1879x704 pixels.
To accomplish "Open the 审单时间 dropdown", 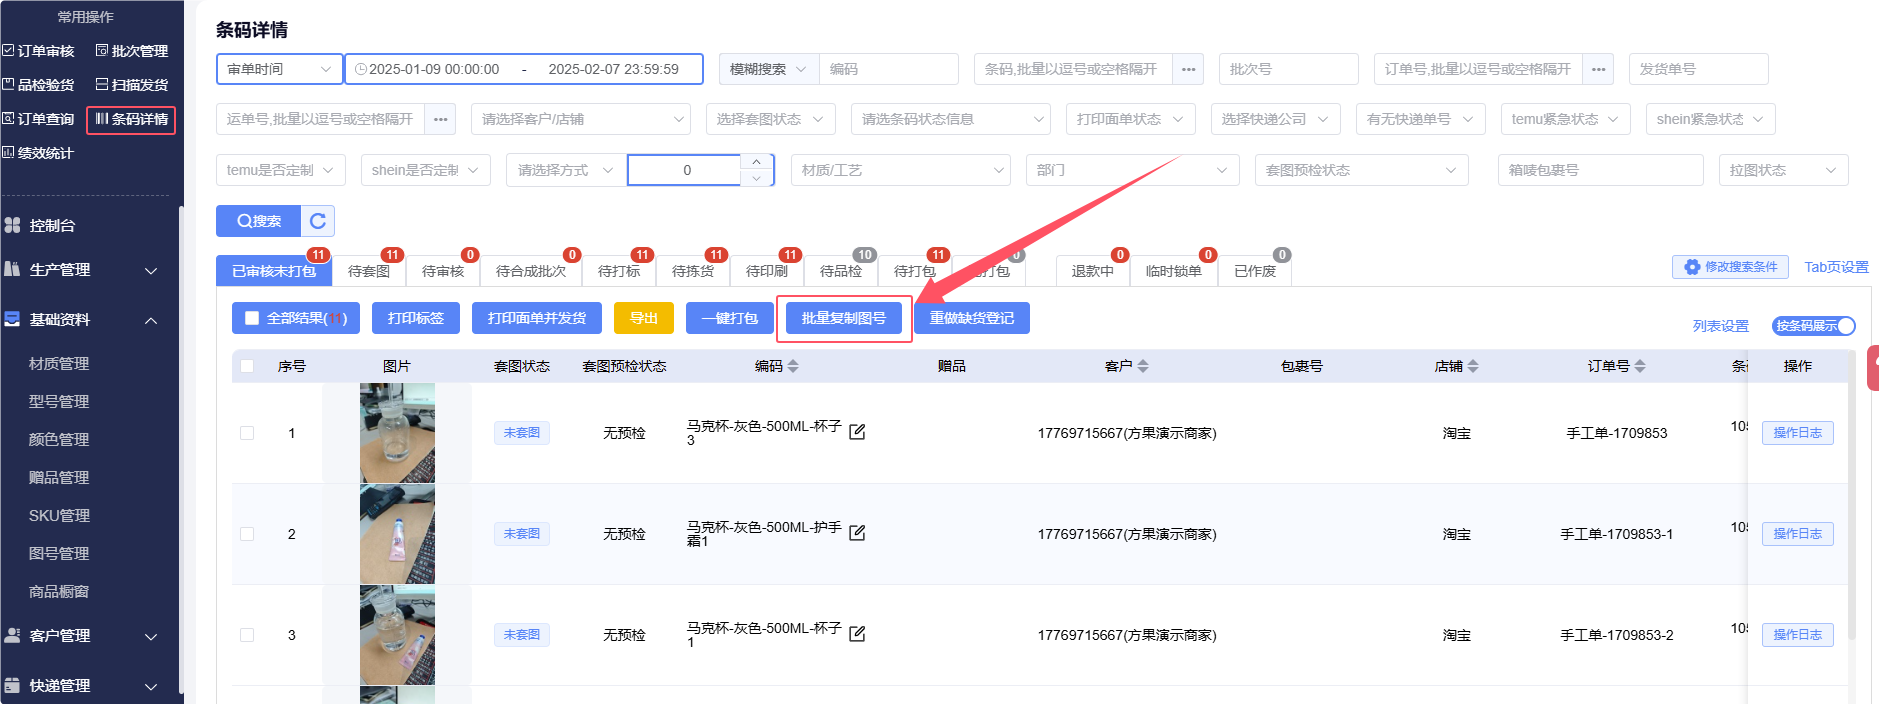I will click(279, 69).
